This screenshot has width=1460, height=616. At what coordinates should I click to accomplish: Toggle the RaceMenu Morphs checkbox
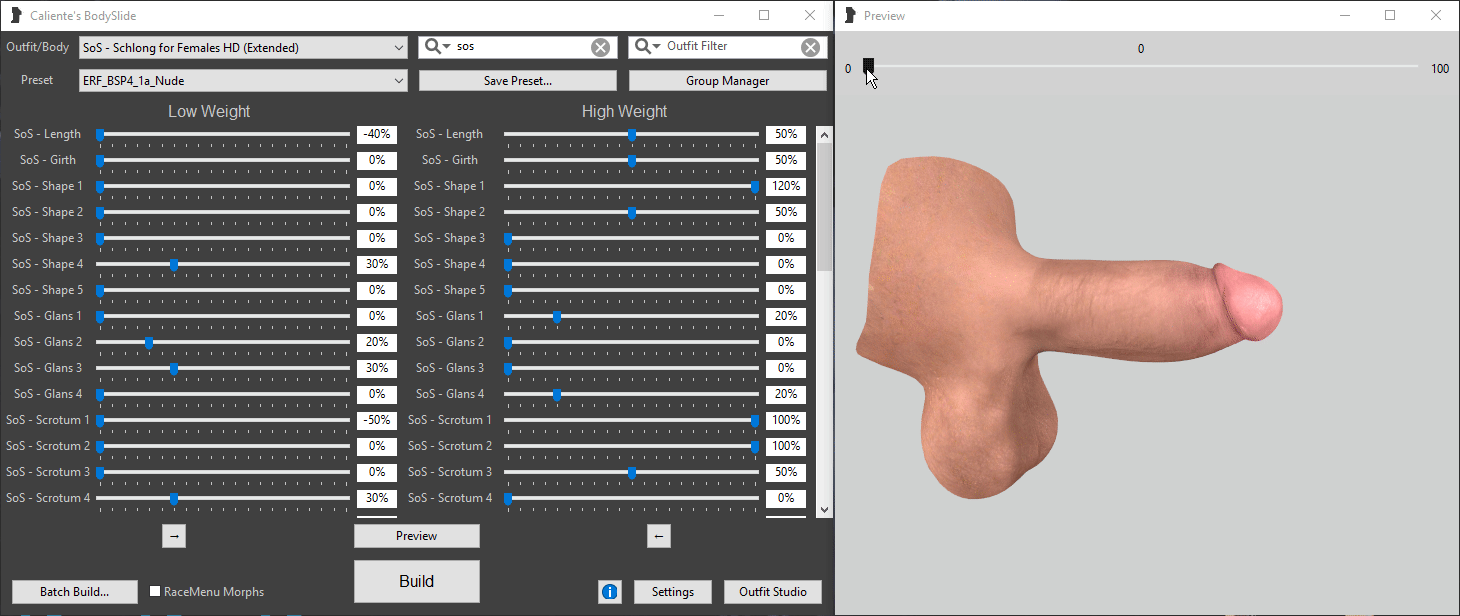155,591
